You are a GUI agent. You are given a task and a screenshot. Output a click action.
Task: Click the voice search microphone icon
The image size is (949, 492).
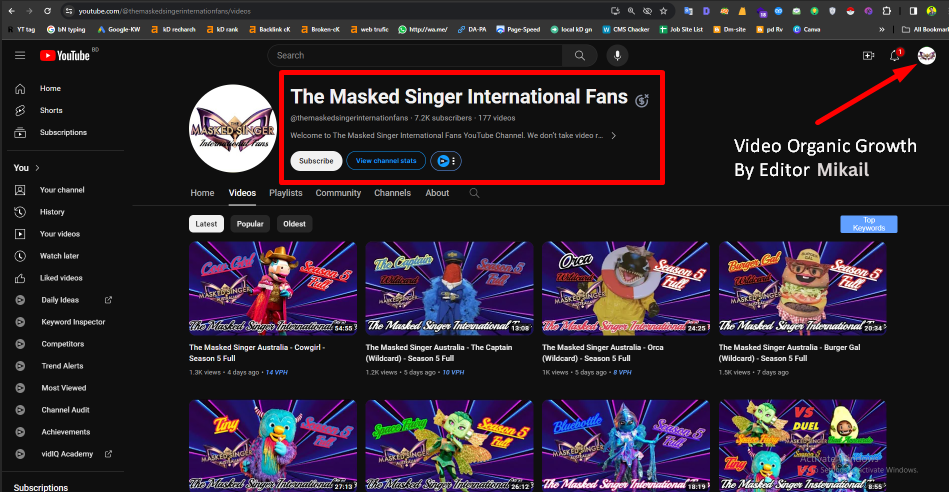617,56
